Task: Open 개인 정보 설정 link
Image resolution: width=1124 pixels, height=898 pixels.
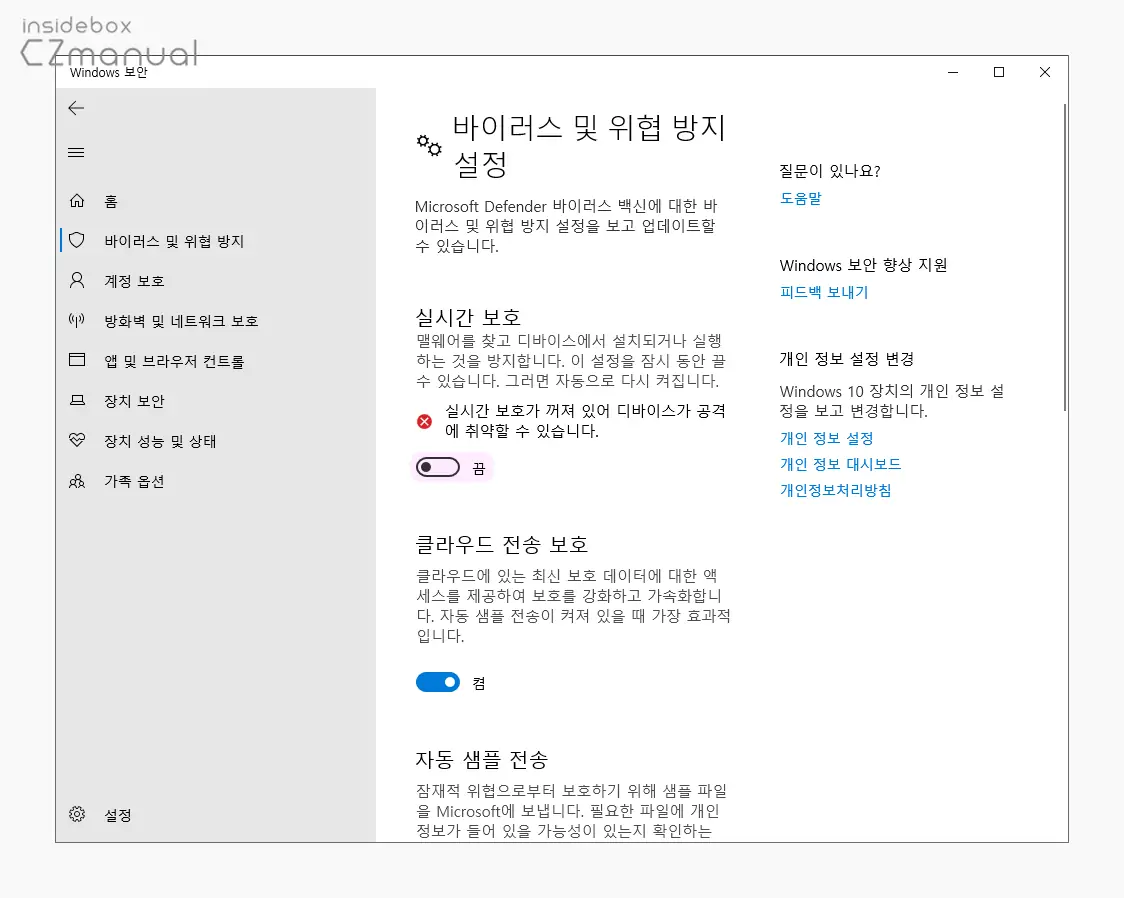Action: tap(827, 438)
